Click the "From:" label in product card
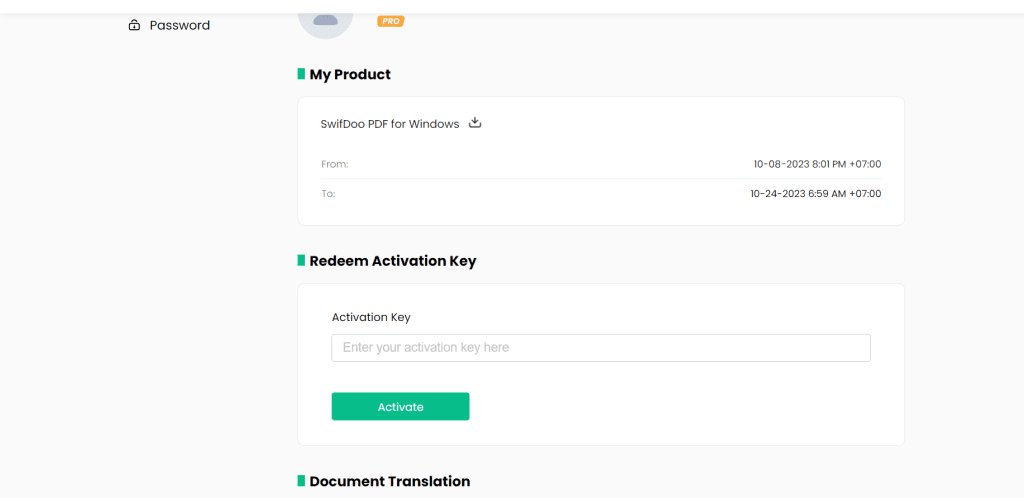1024x498 pixels. (x=334, y=164)
